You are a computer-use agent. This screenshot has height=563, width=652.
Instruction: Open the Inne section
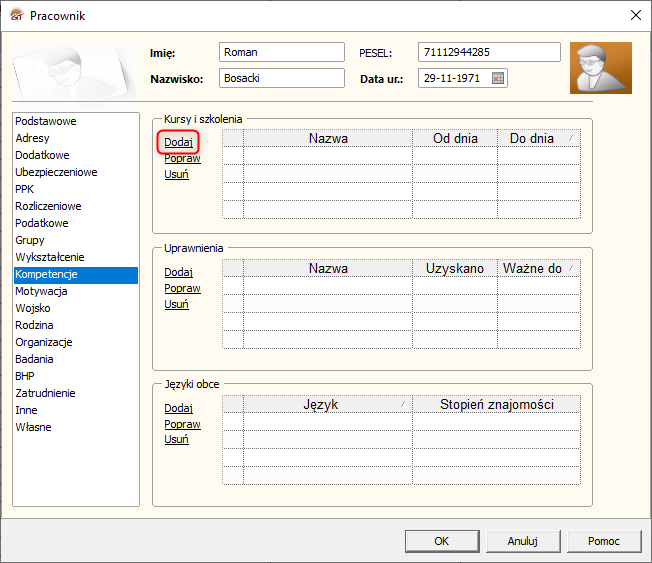coord(76,410)
